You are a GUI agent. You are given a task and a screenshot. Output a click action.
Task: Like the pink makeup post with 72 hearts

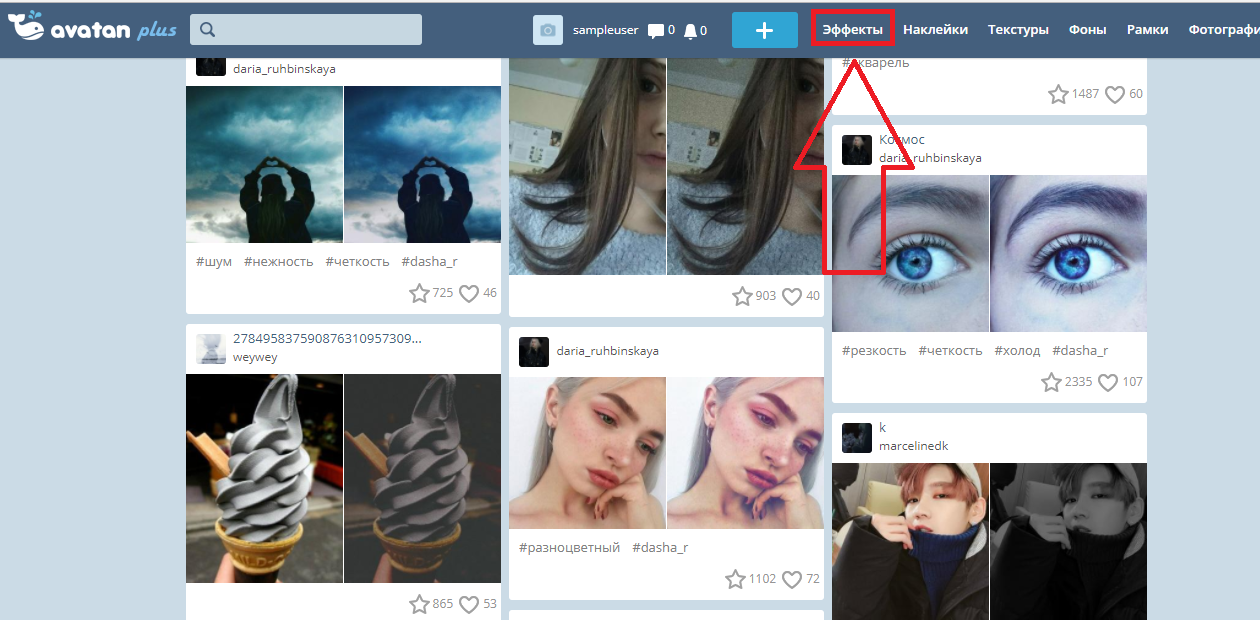pos(791,579)
